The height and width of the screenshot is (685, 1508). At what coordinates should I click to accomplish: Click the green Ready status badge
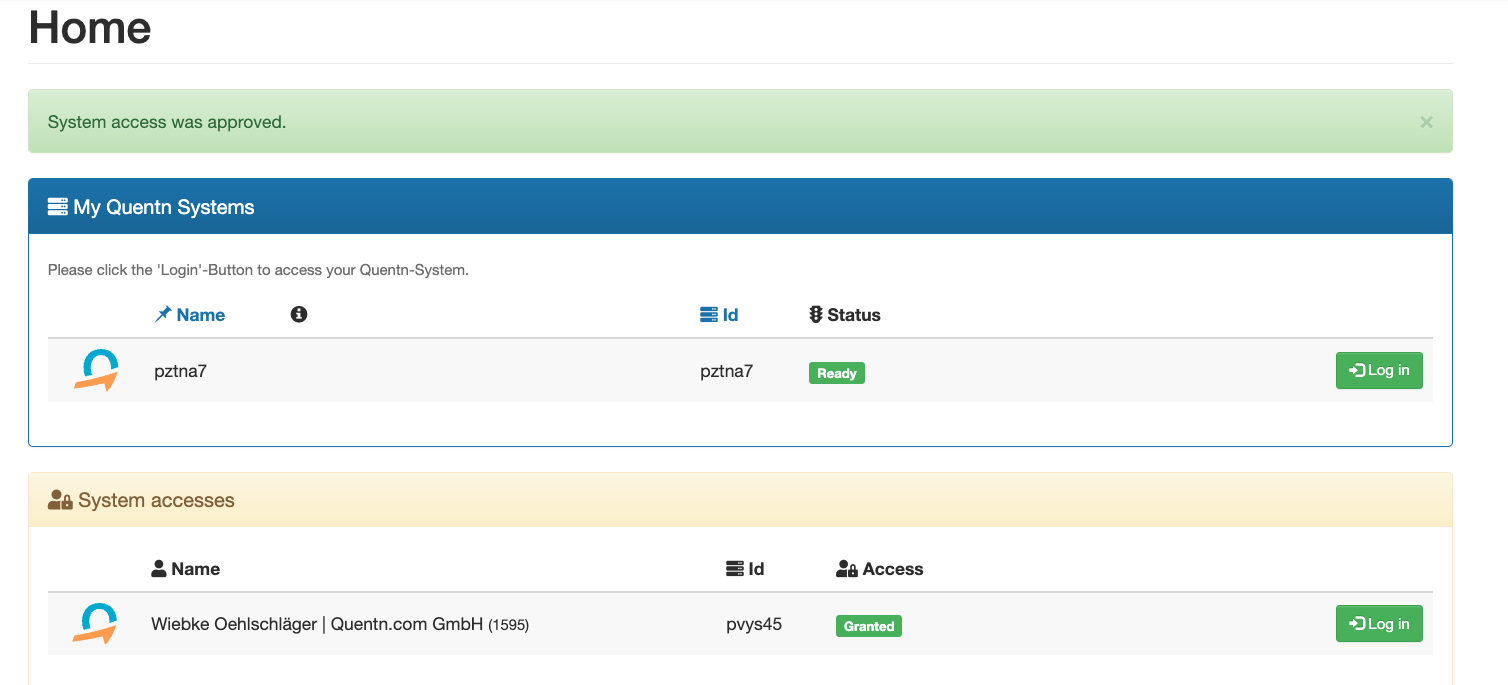click(837, 373)
